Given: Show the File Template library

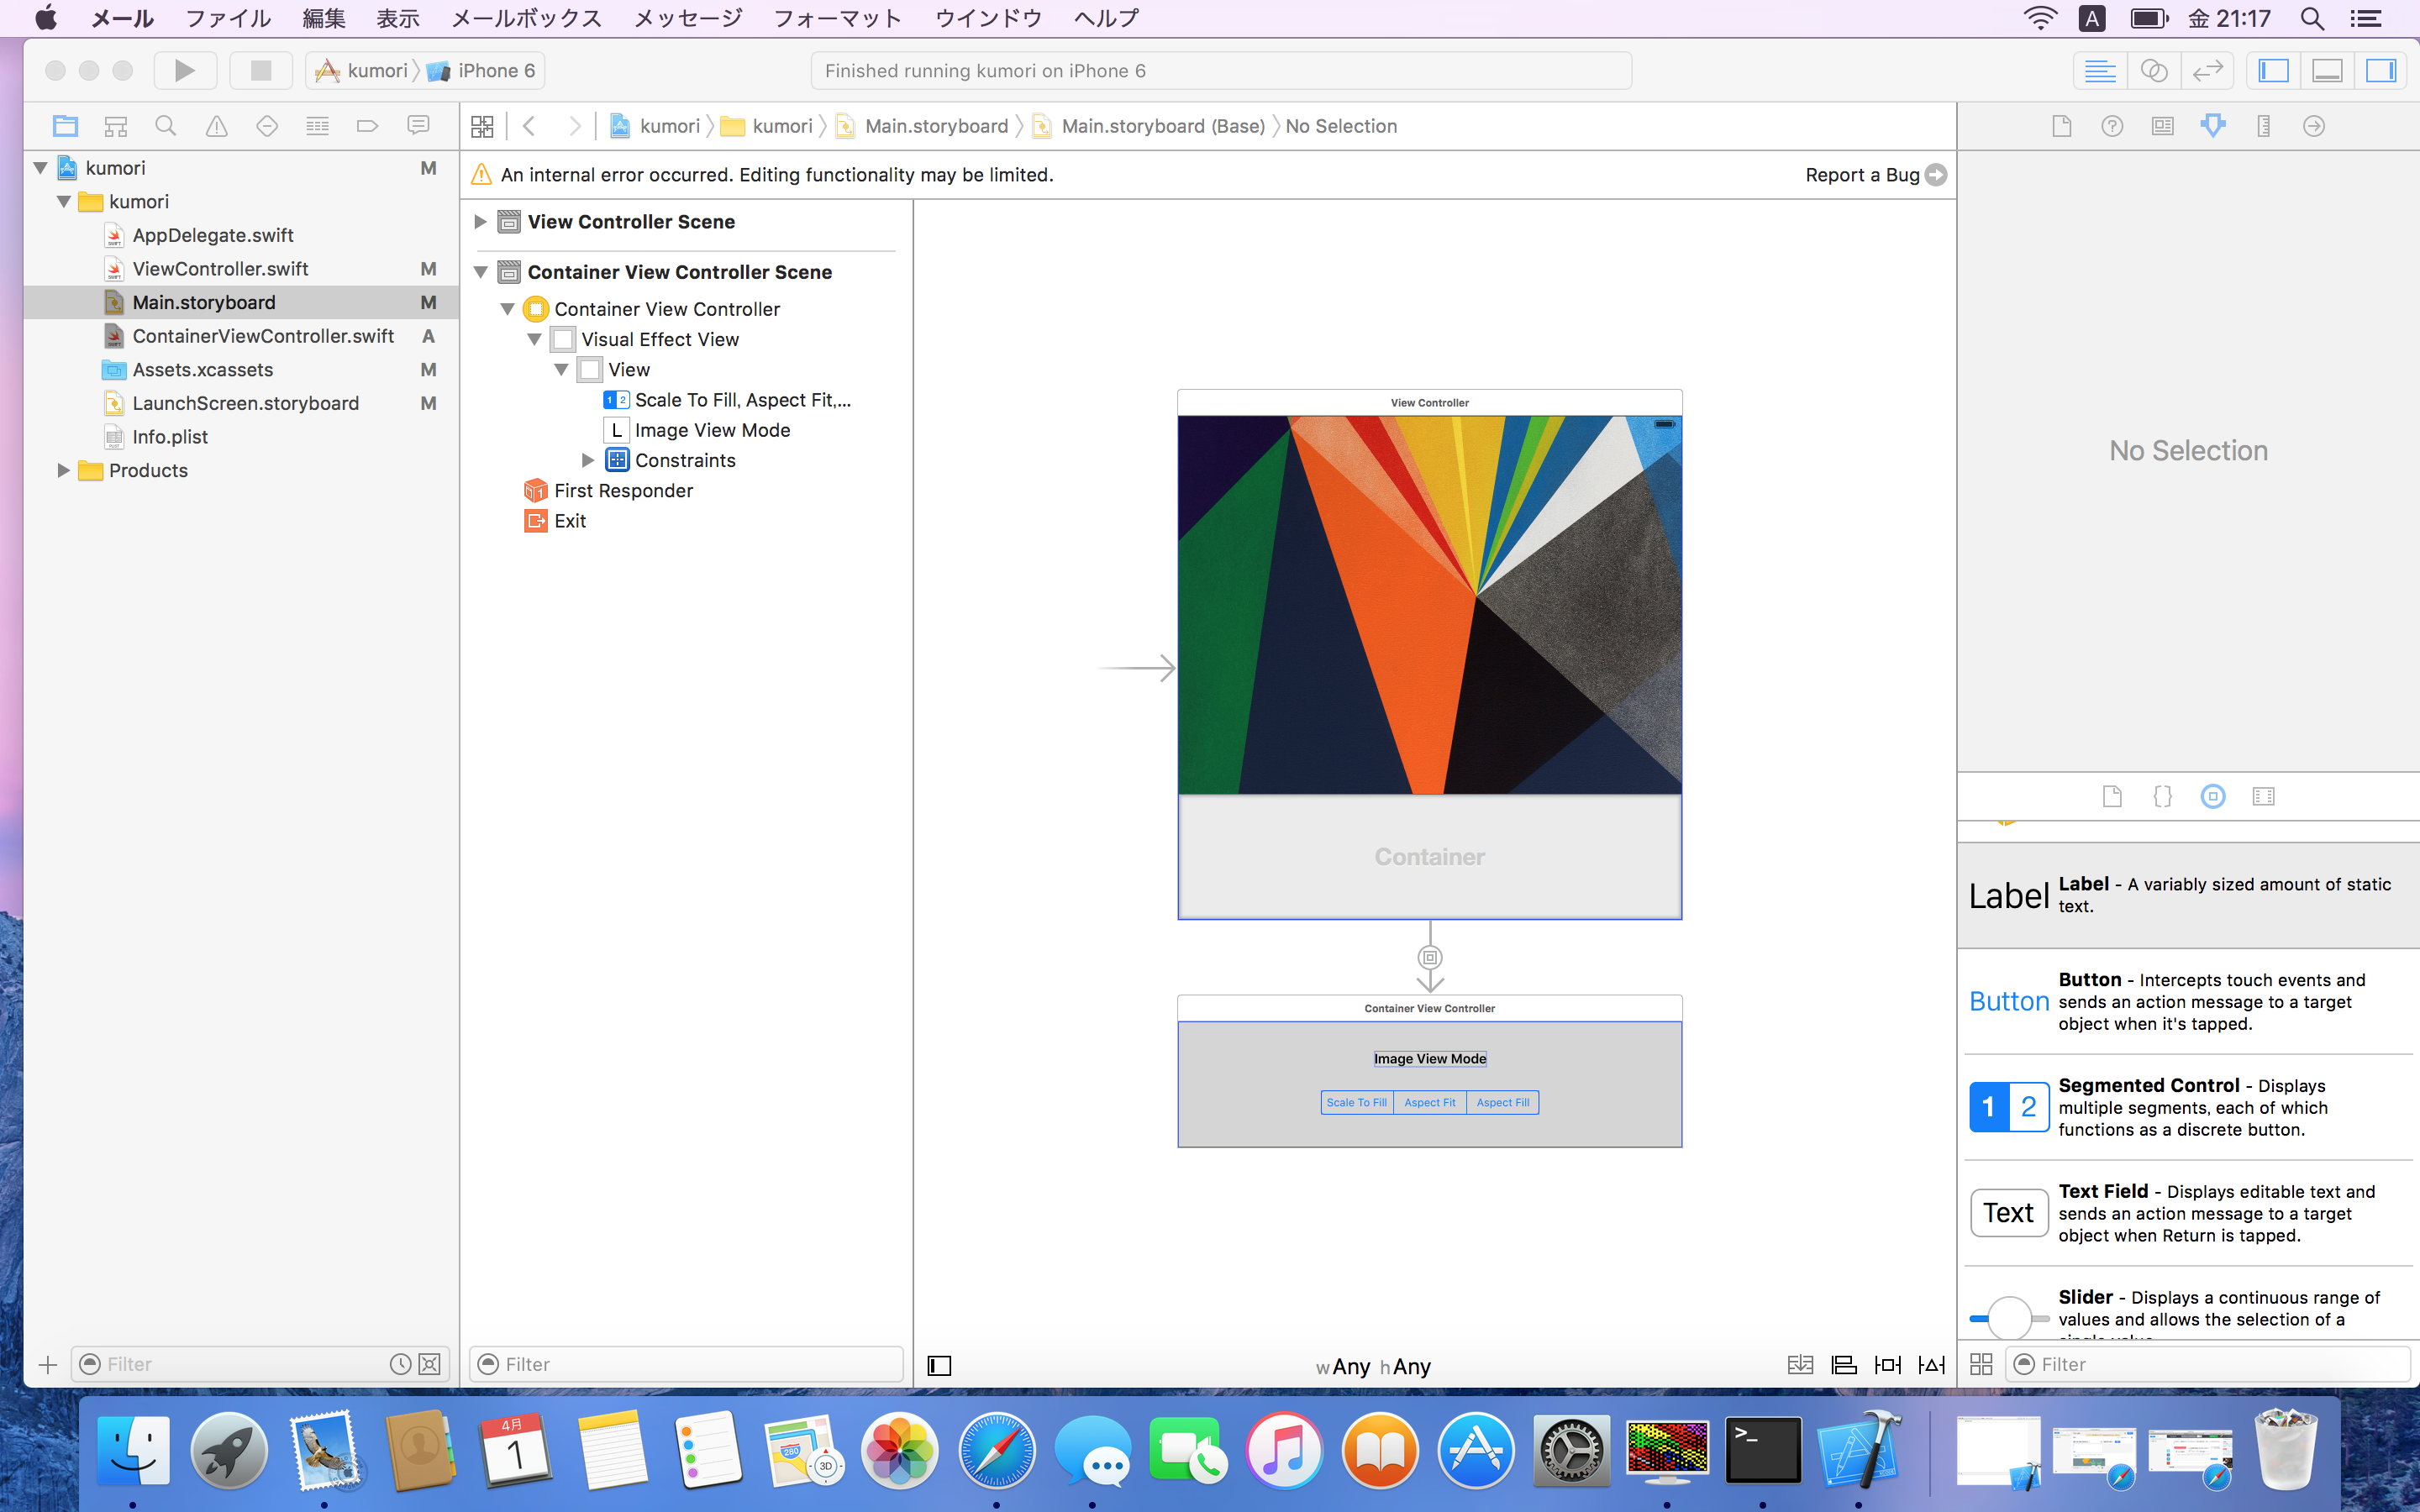Looking at the screenshot, I should pos(2112,796).
